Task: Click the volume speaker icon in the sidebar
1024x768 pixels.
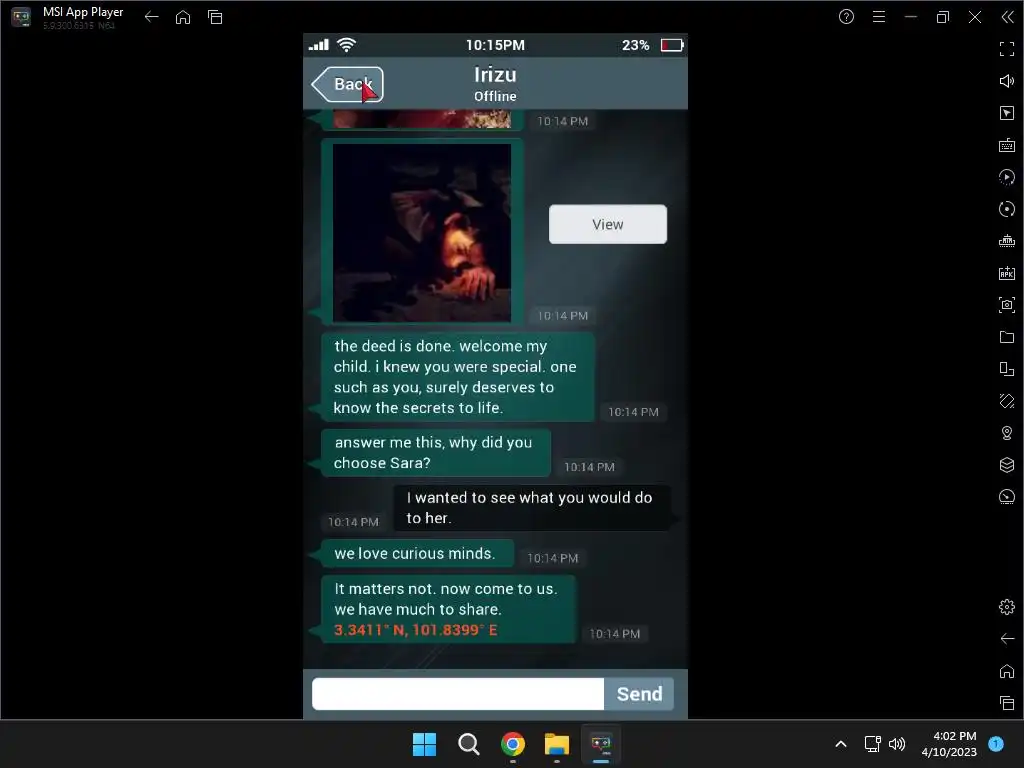Action: pyautogui.click(x=1007, y=81)
